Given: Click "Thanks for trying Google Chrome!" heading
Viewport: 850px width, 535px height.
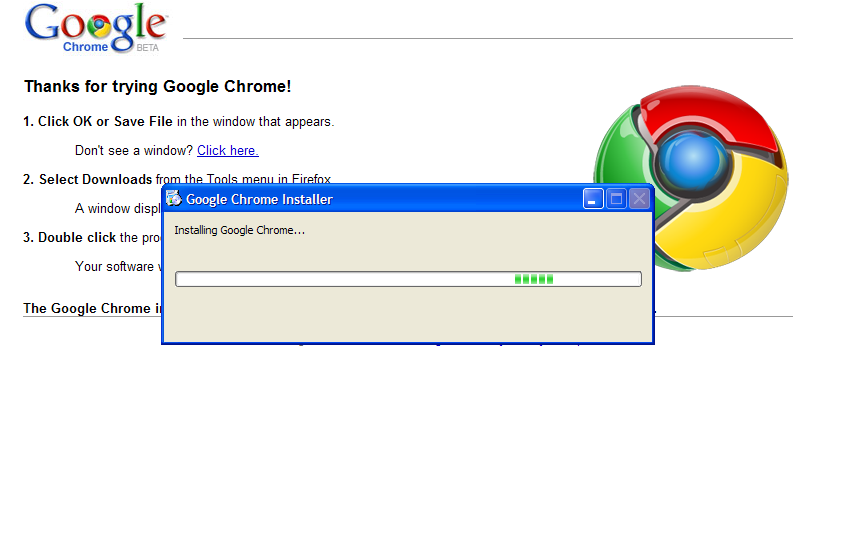Looking at the screenshot, I should pyautogui.click(x=158, y=87).
